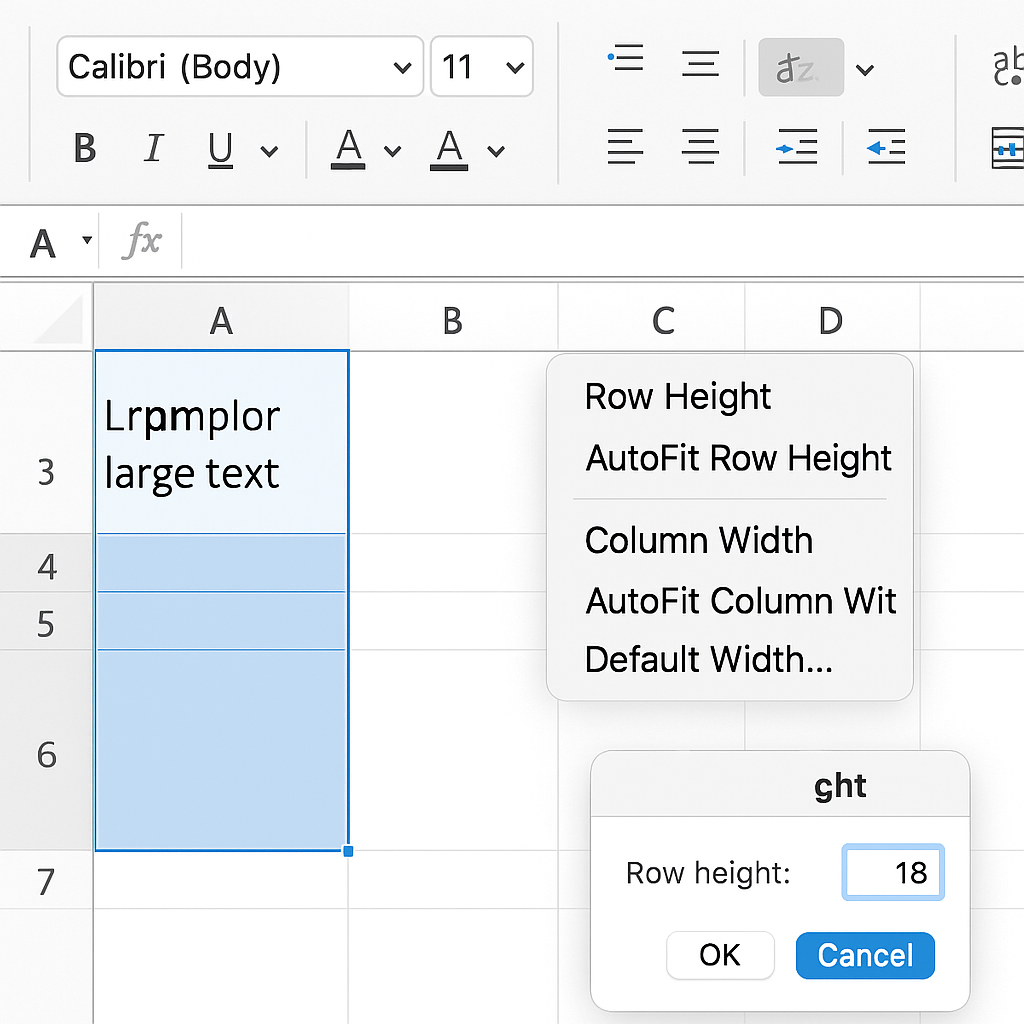This screenshot has width=1024, height=1024.
Task: Click Cancel in the row height dialog
Action: (865, 955)
